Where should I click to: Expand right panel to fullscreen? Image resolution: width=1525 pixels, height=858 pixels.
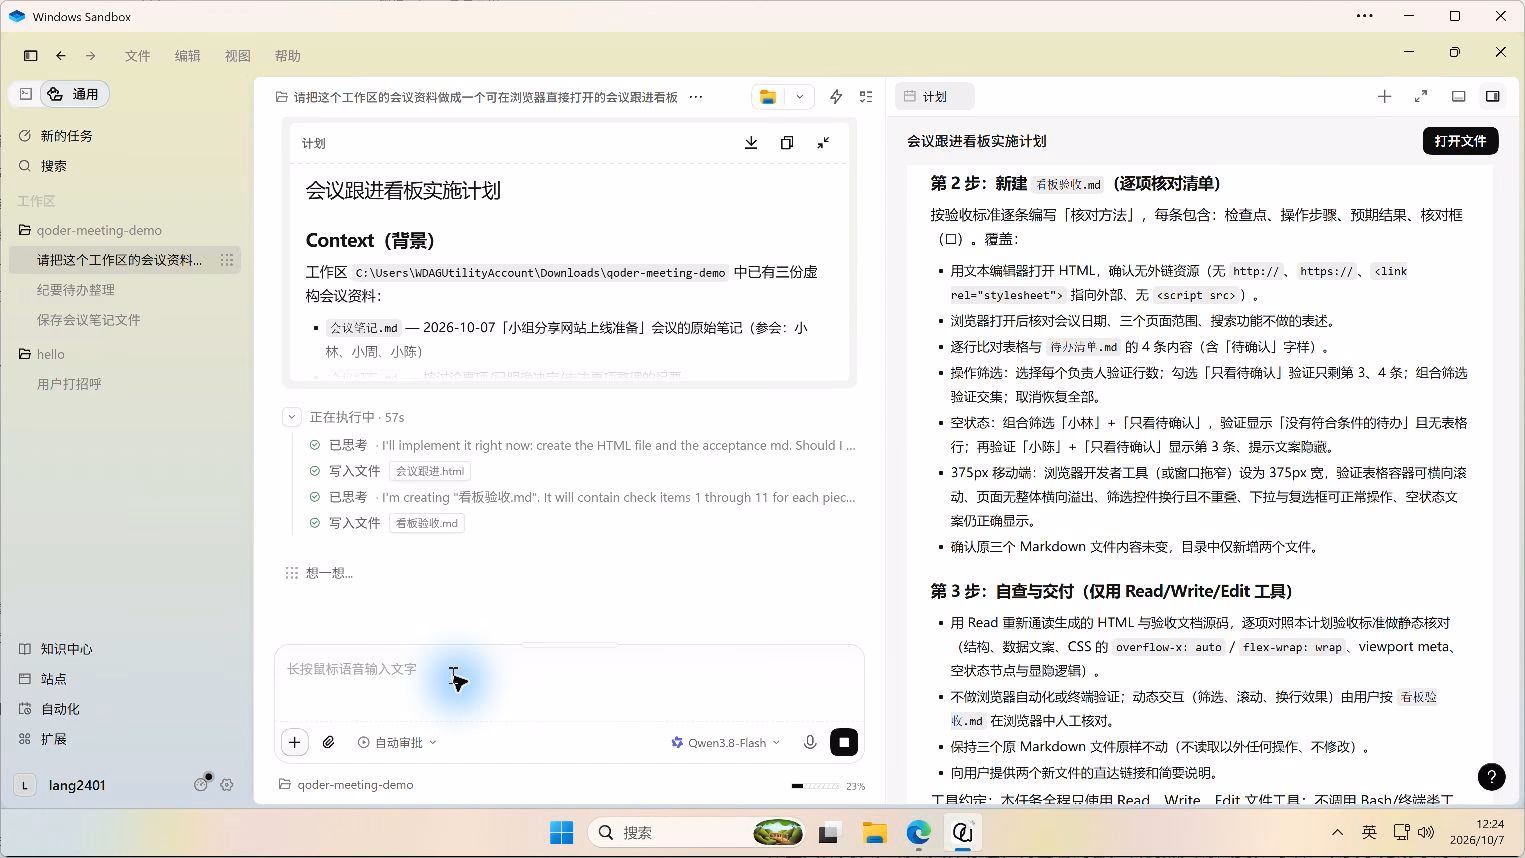(x=1421, y=97)
